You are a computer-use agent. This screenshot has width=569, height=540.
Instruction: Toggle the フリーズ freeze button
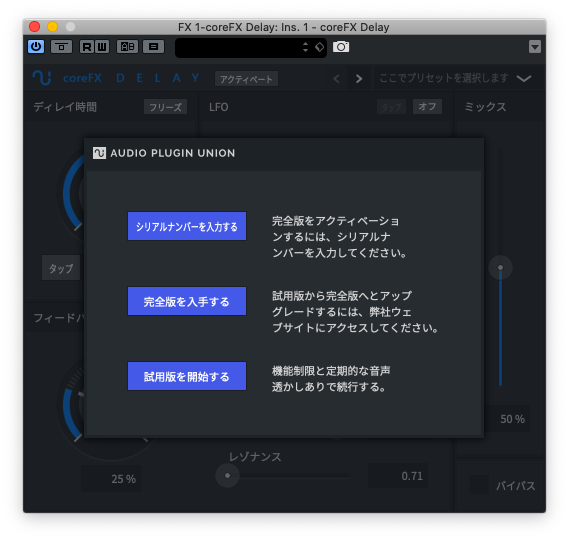(165, 107)
